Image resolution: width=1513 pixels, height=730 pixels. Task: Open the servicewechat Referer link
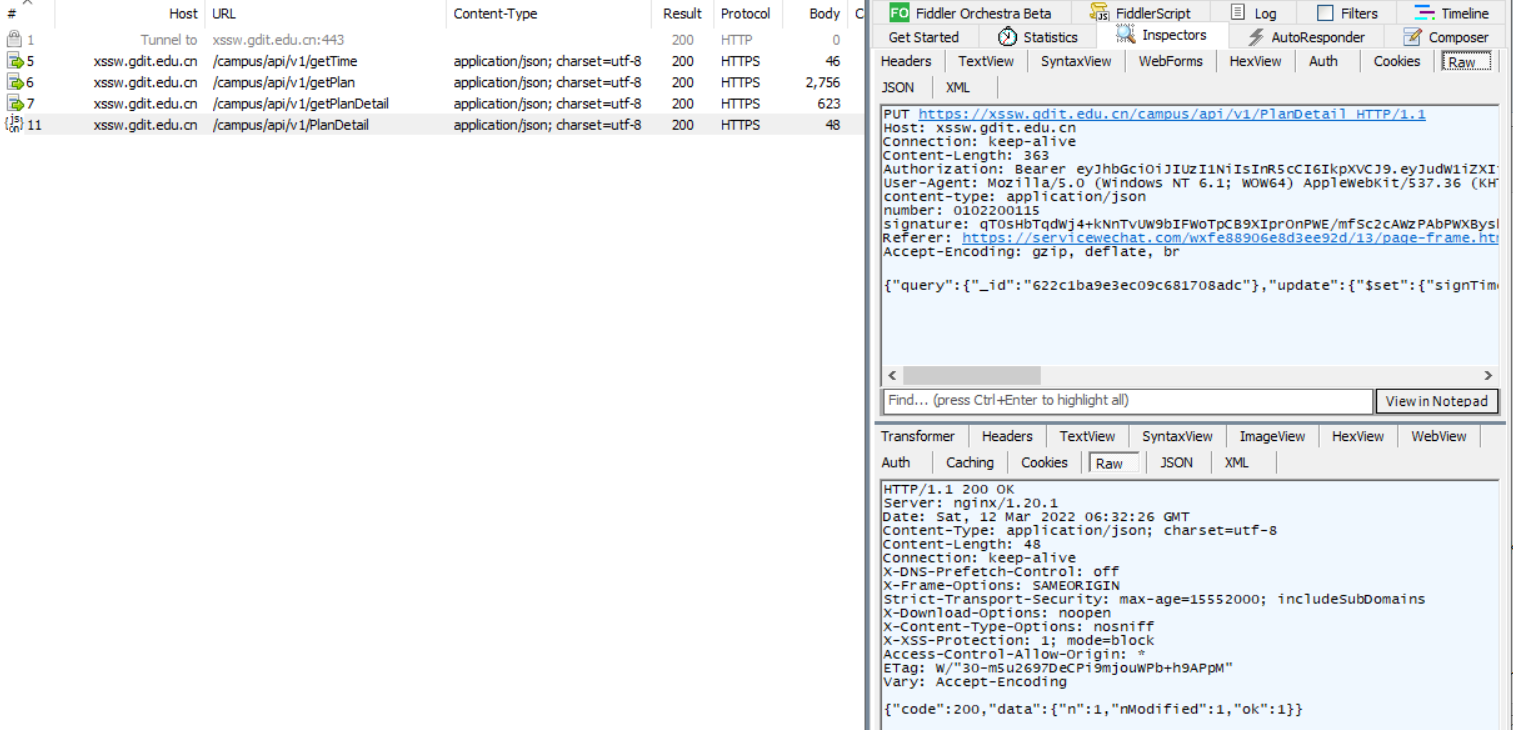pos(1229,238)
